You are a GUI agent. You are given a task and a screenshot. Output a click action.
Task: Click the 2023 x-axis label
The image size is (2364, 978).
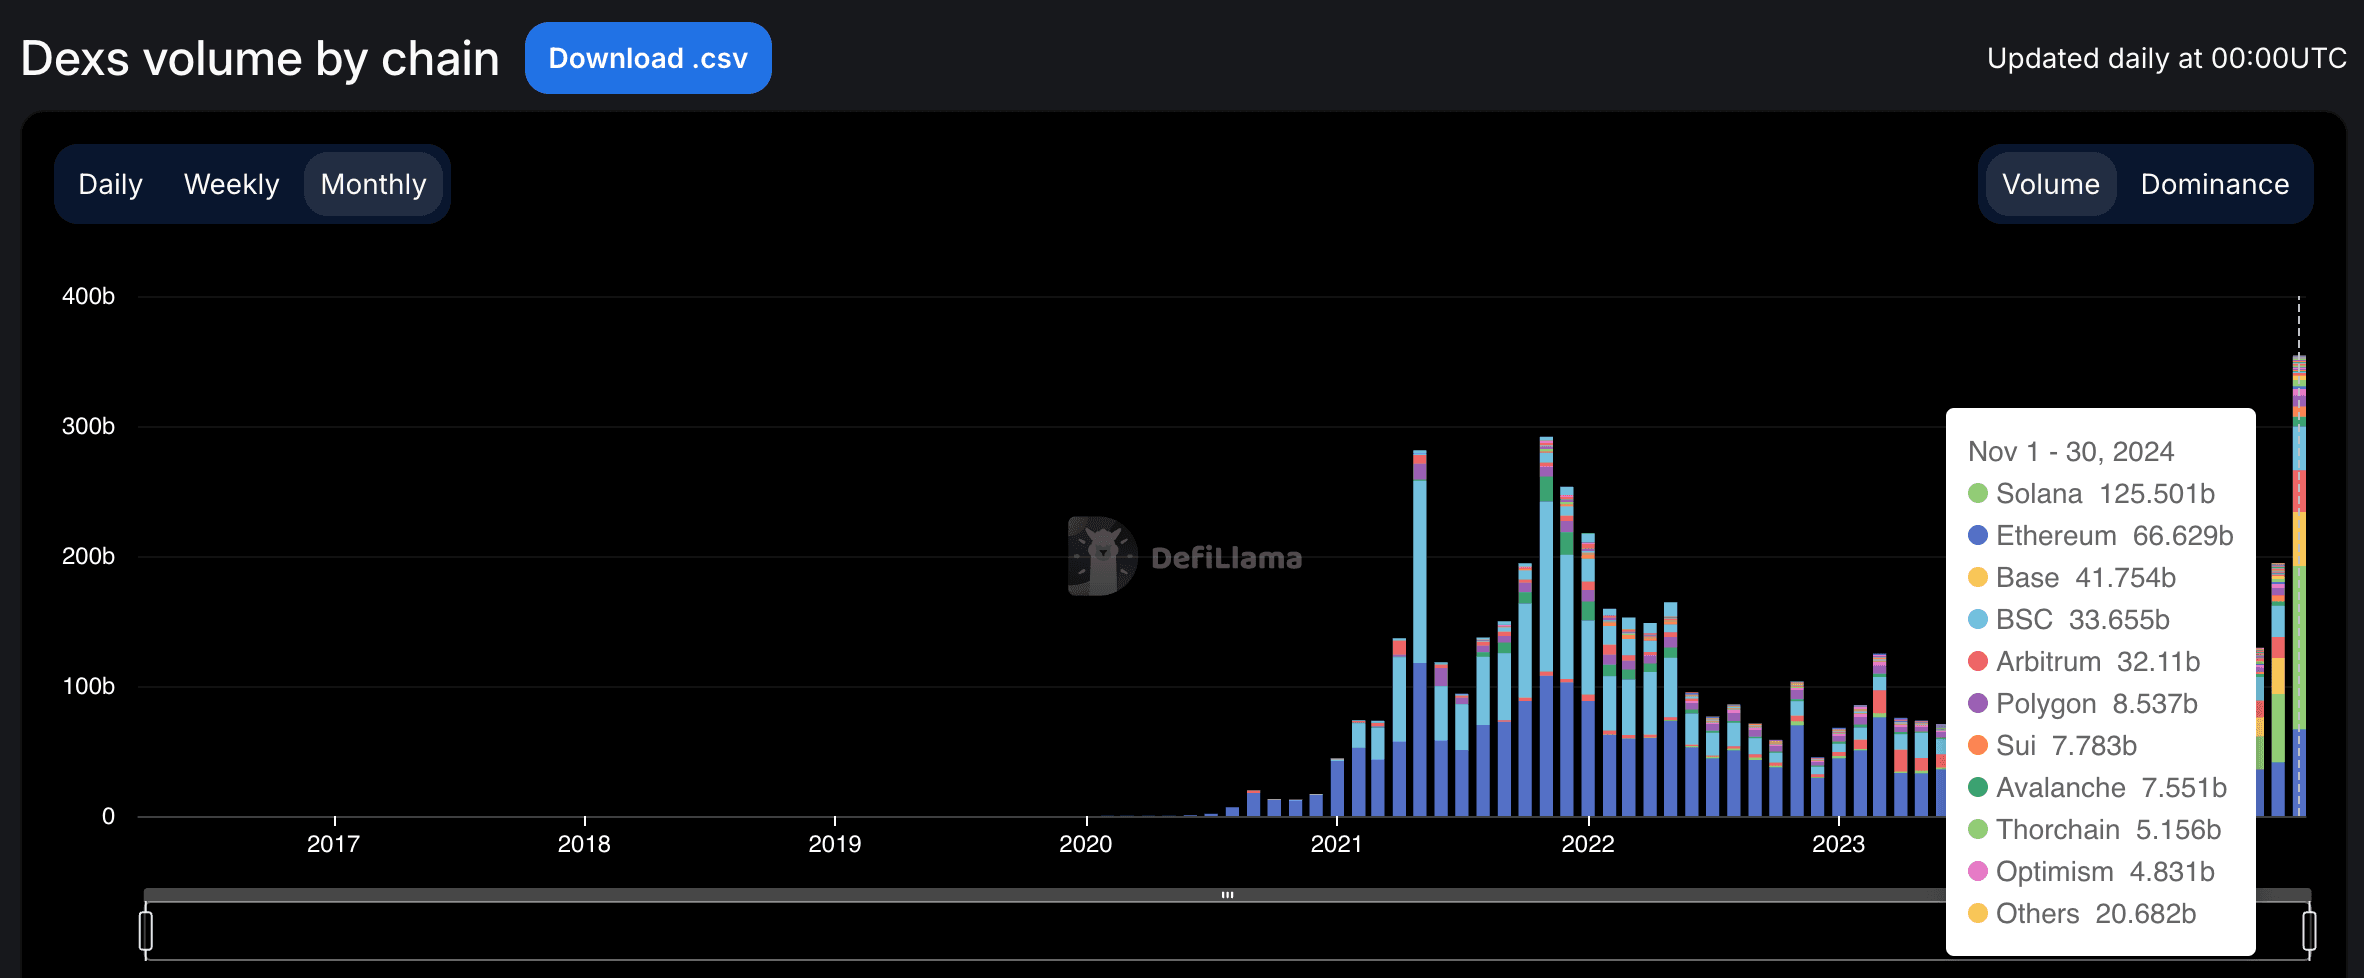click(x=1838, y=844)
